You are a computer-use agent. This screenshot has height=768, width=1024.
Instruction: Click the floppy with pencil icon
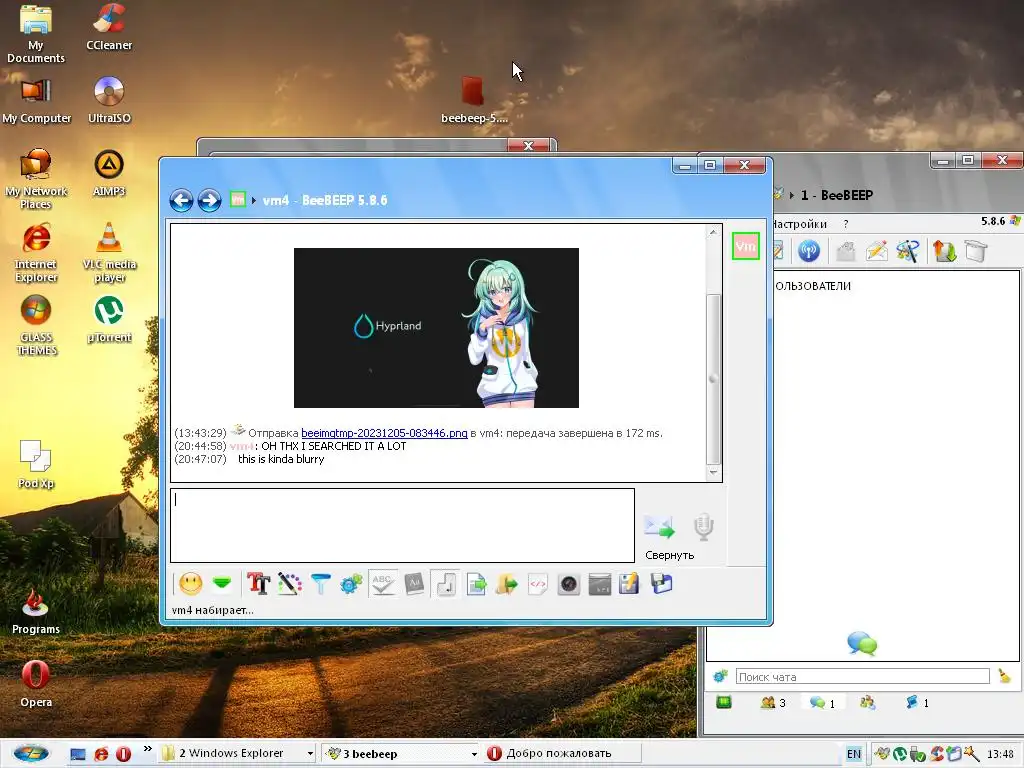point(630,583)
